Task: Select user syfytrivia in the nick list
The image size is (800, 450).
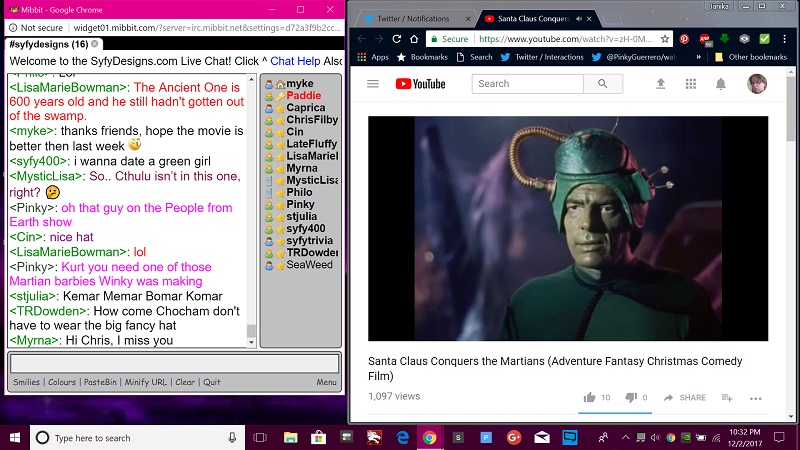Action: click(309, 240)
